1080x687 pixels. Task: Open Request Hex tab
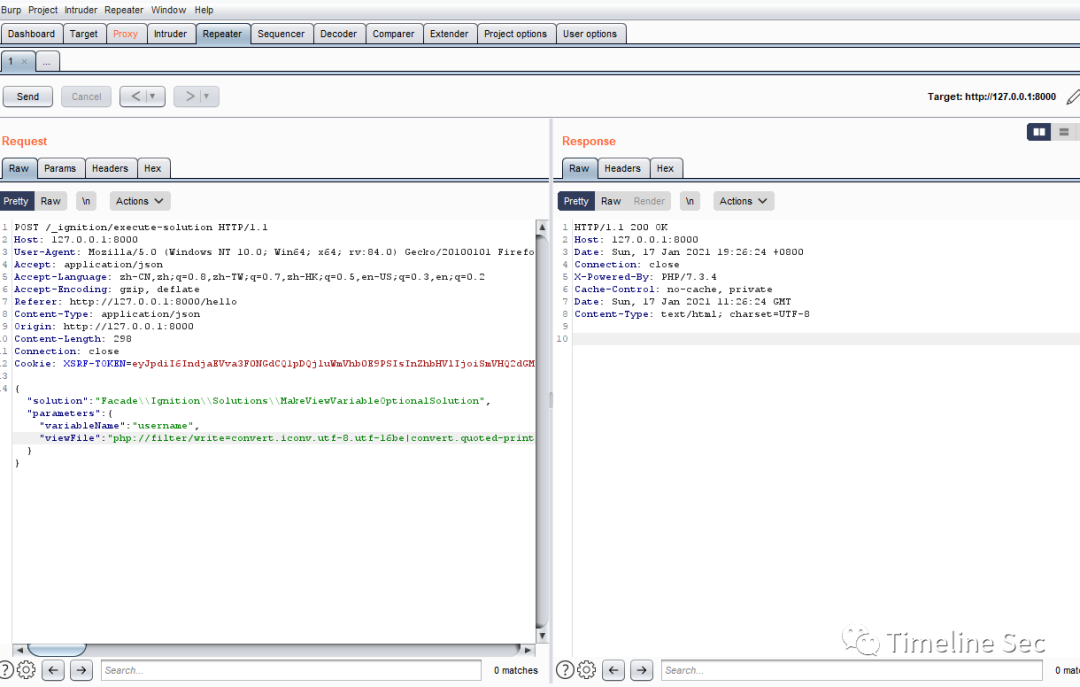[153, 168]
